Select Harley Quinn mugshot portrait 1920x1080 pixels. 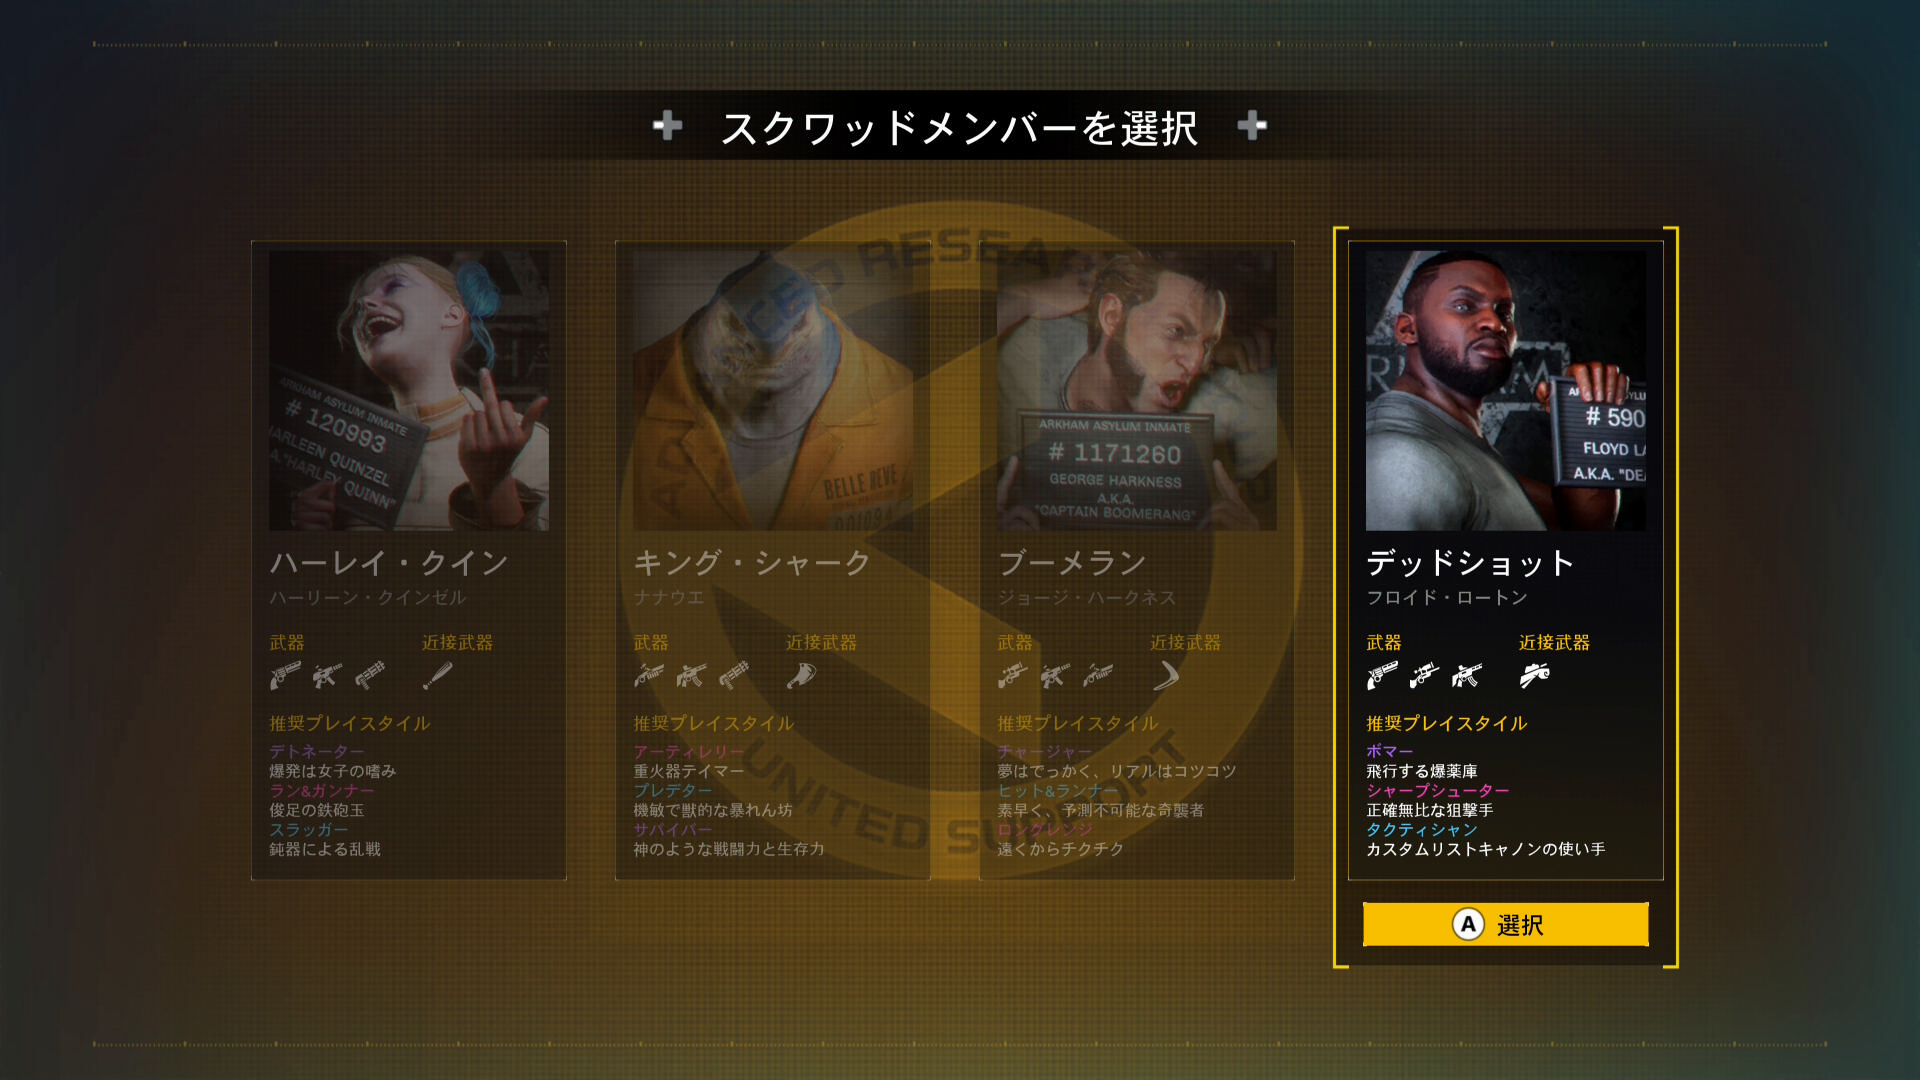tap(409, 390)
